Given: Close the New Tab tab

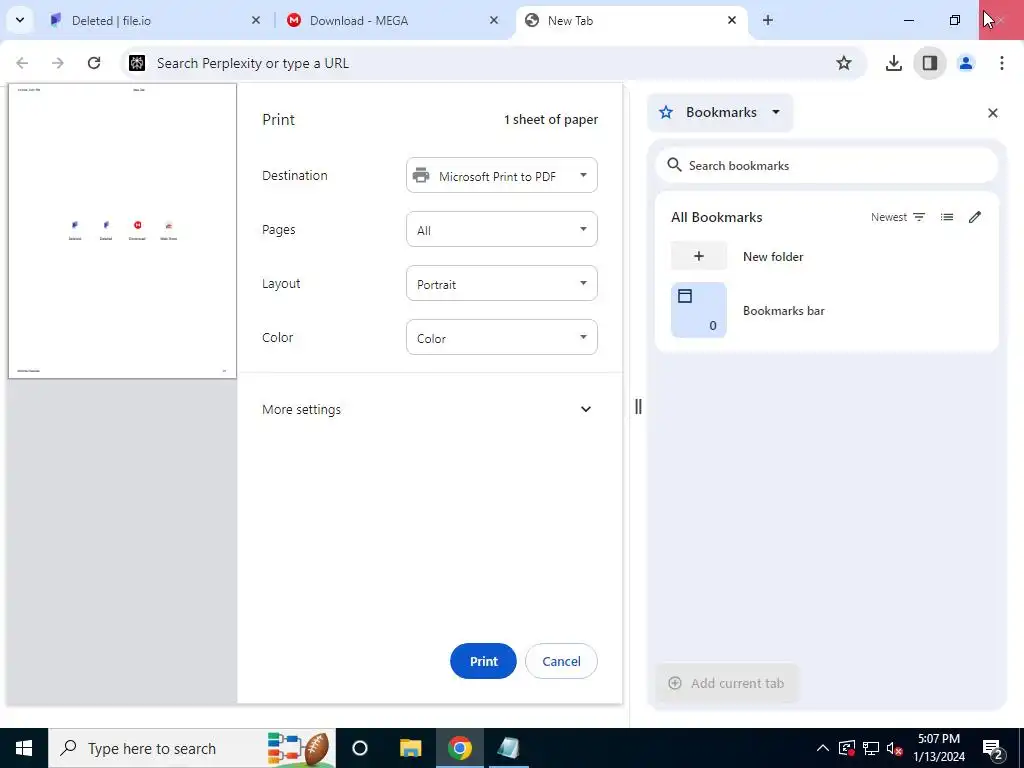Looking at the screenshot, I should pos(732,20).
